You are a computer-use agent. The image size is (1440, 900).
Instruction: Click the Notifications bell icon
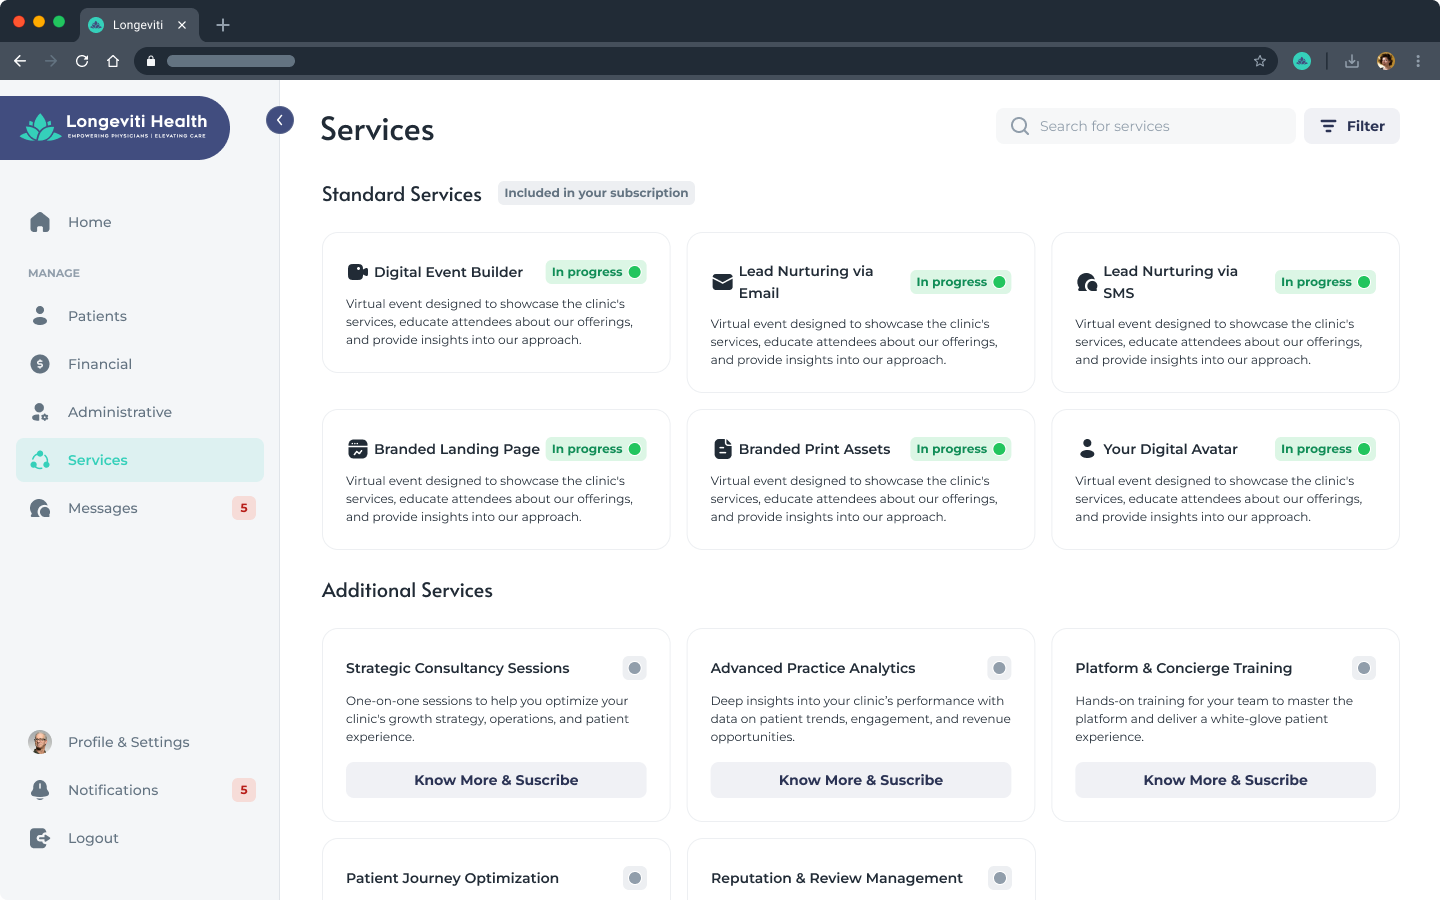pyautogui.click(x=40, y=790)
